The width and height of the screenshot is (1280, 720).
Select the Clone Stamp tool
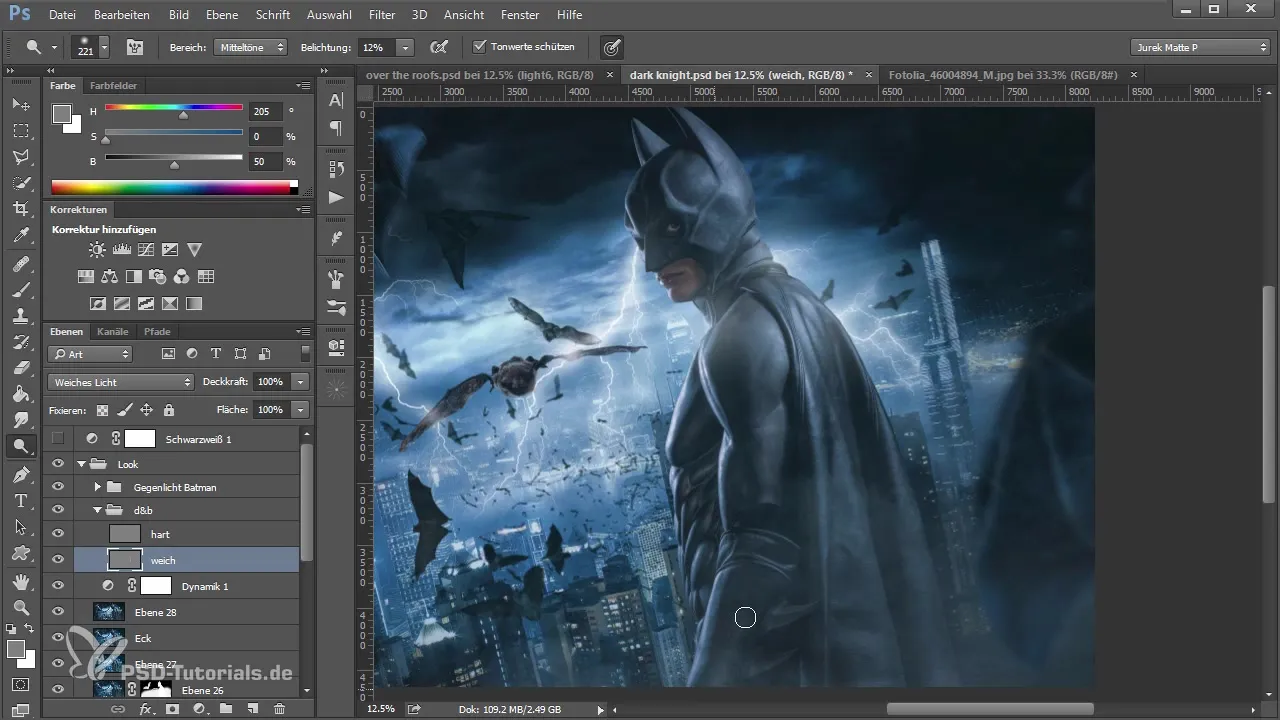click(x=20, y=316)
